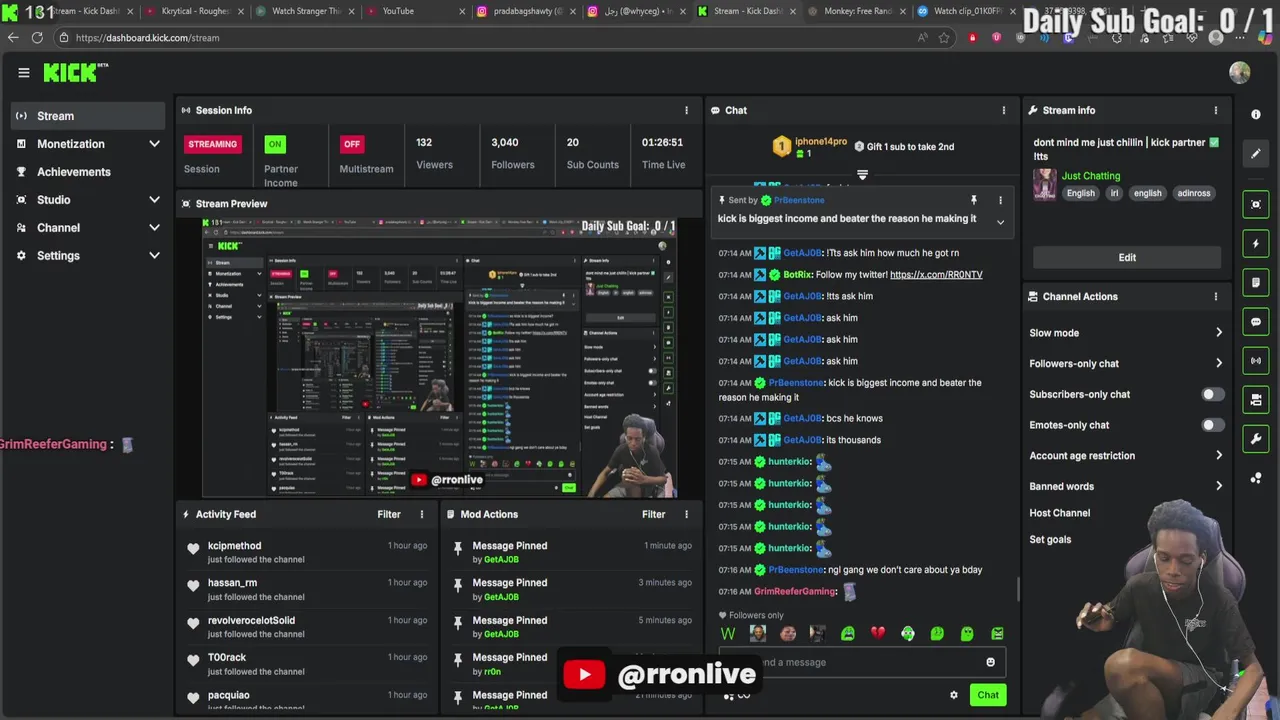Image resolution: width=1280 pixels, height=720 pixels.
Task: Click the pencil edit icon in right sidebar
Action: (x=1256, y=154)
